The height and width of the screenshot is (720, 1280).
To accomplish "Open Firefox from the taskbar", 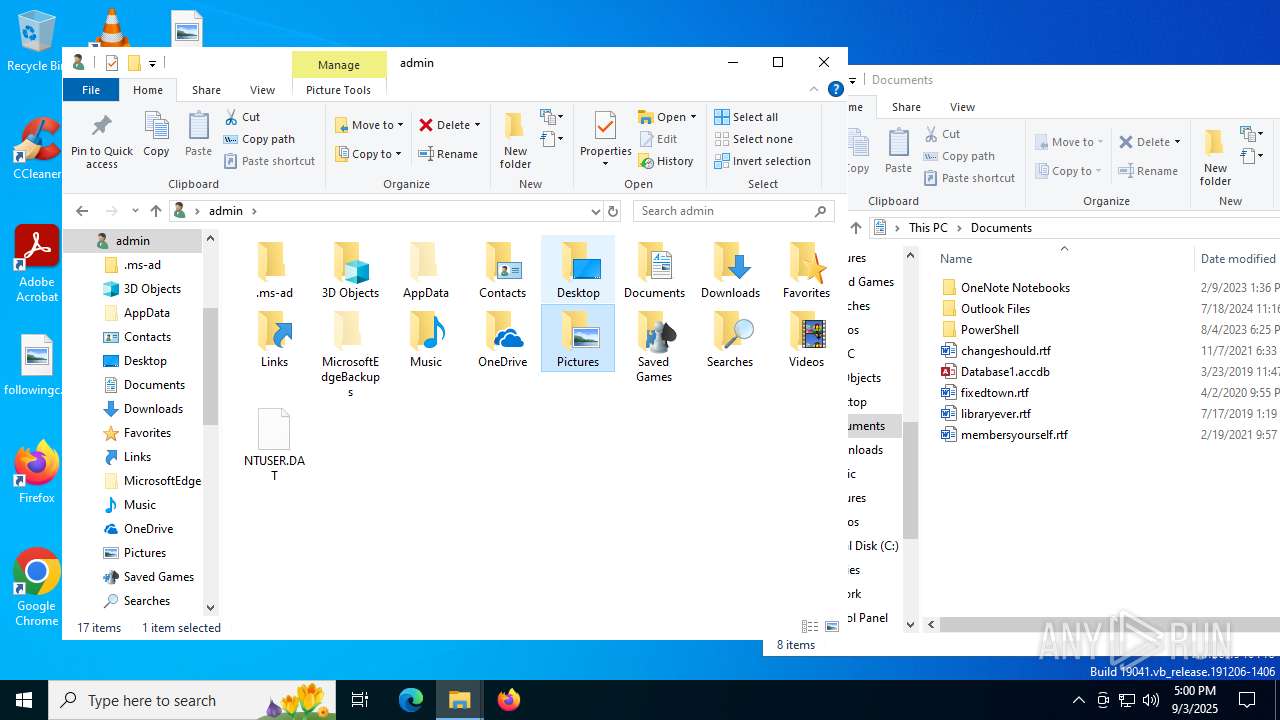I will (509, 700).
